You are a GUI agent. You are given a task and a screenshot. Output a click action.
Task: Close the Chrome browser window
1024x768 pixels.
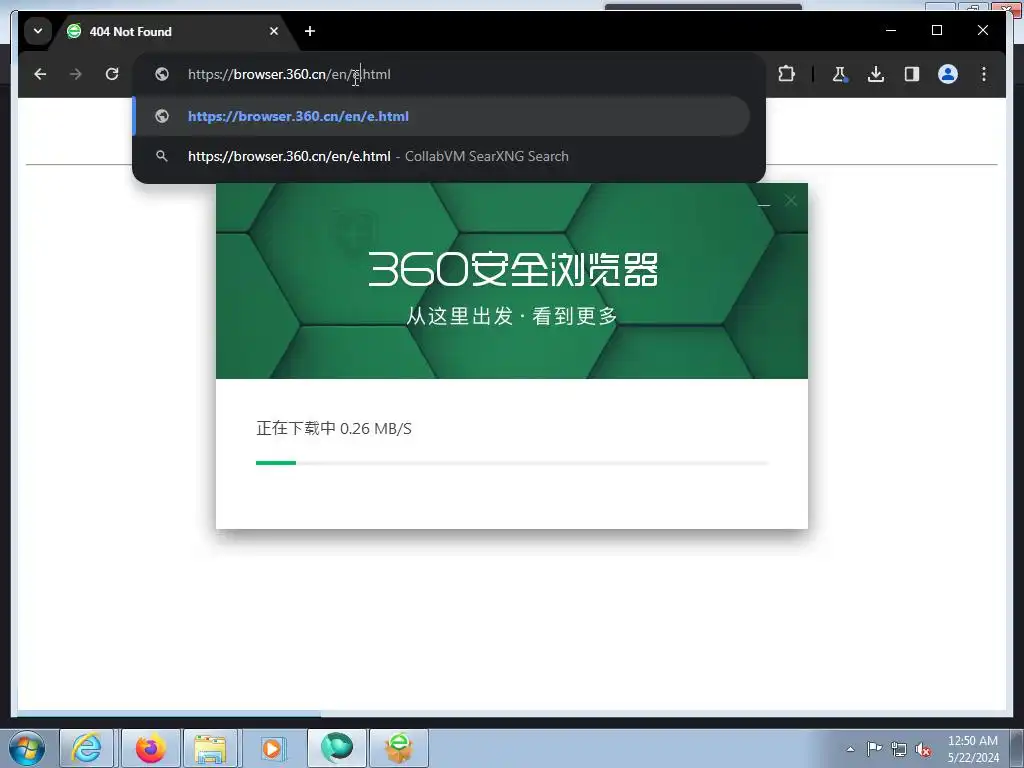(x=982, y=31)
